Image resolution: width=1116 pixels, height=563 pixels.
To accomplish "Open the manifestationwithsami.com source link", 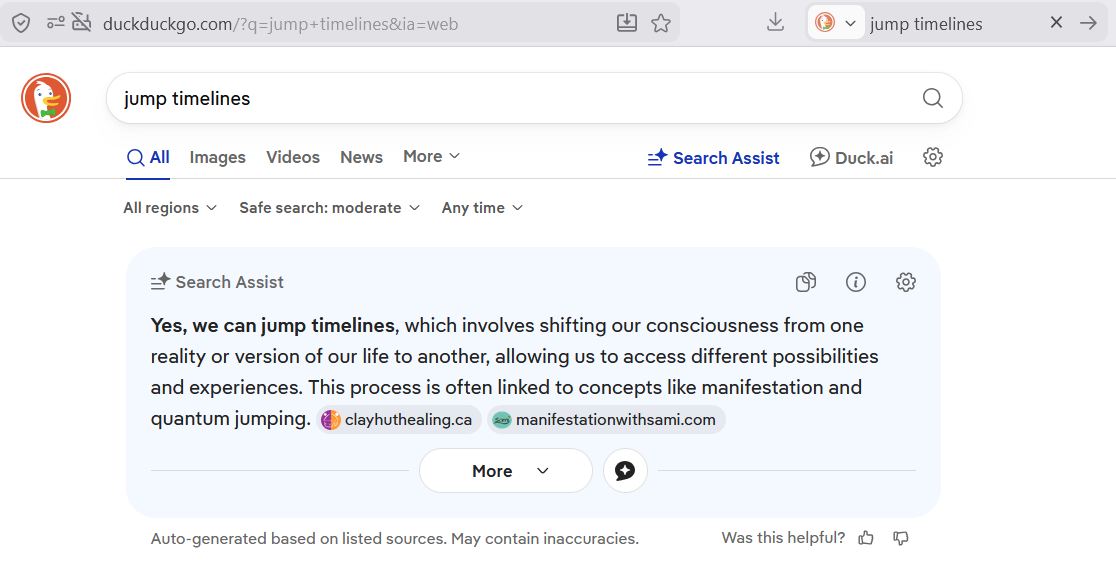I will [606, 420].
